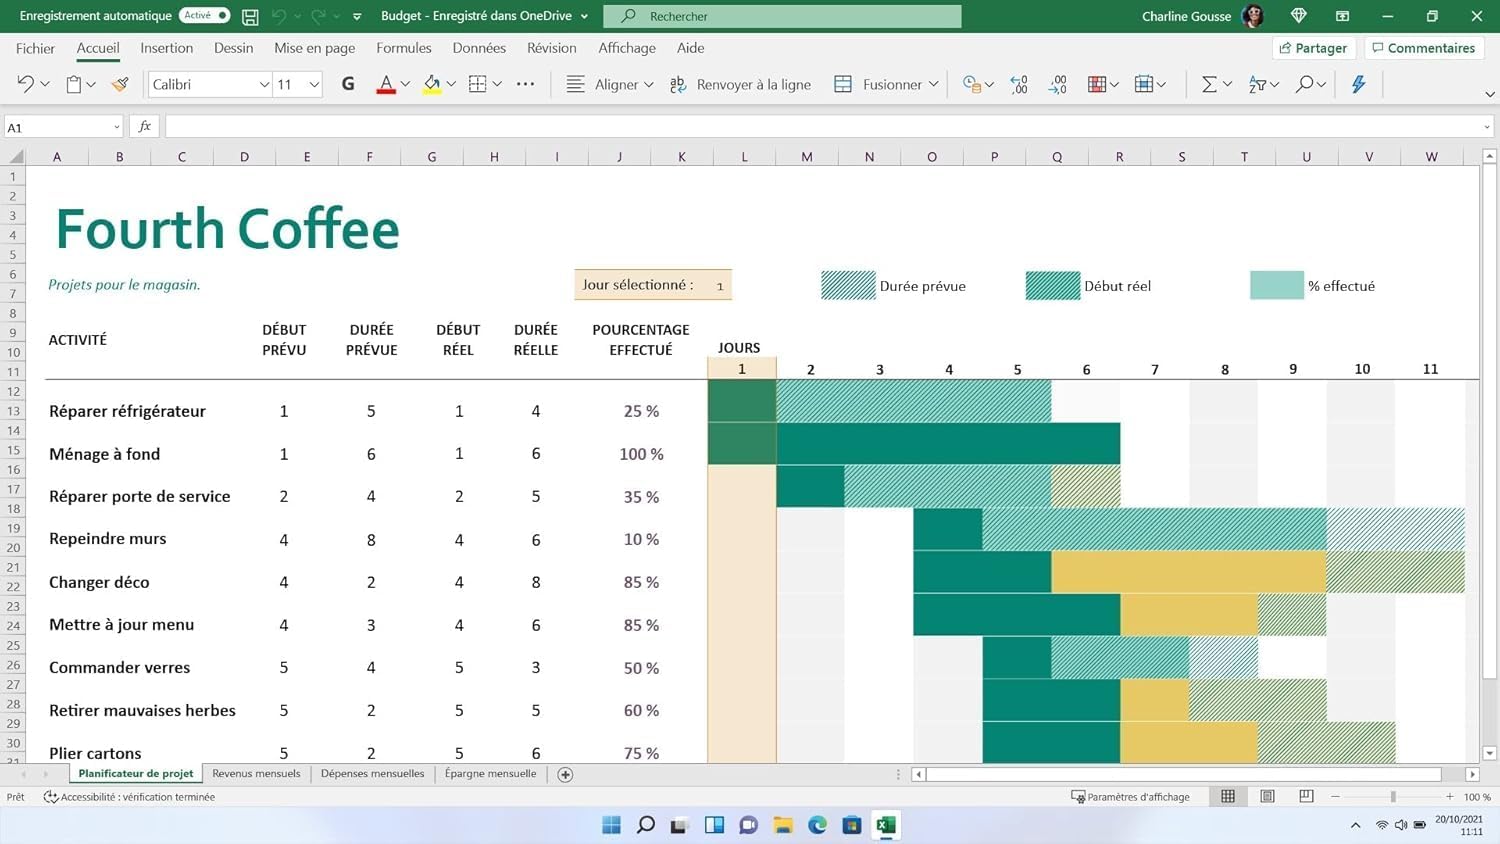Open the lightning bolt Ideas tool
The image size is (1500, 844).
(x=1358, y=85)
